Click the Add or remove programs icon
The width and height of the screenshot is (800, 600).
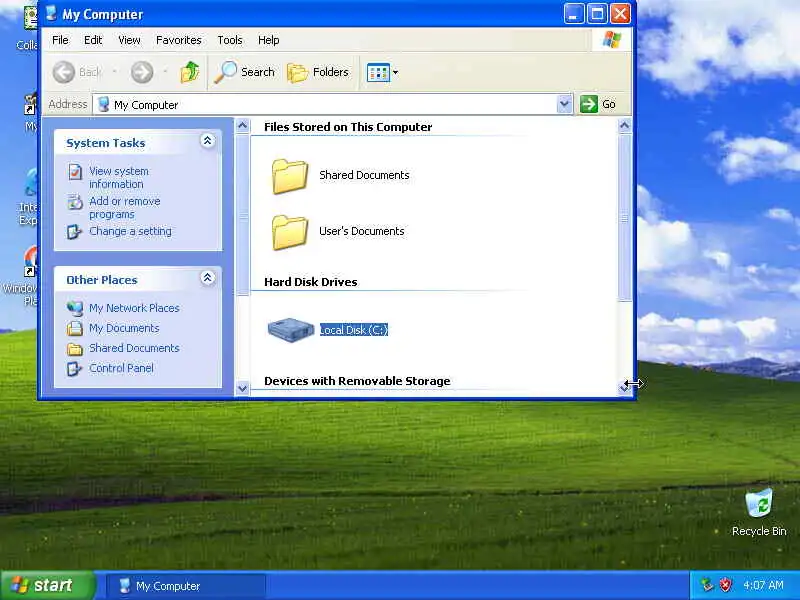pos(75,202)
